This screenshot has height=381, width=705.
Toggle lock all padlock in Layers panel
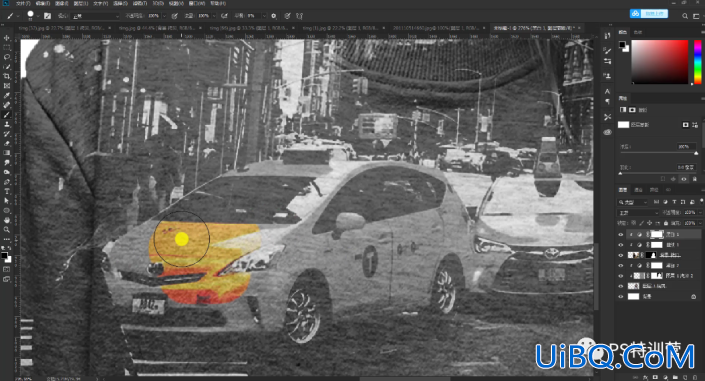(x=665, y=223)
